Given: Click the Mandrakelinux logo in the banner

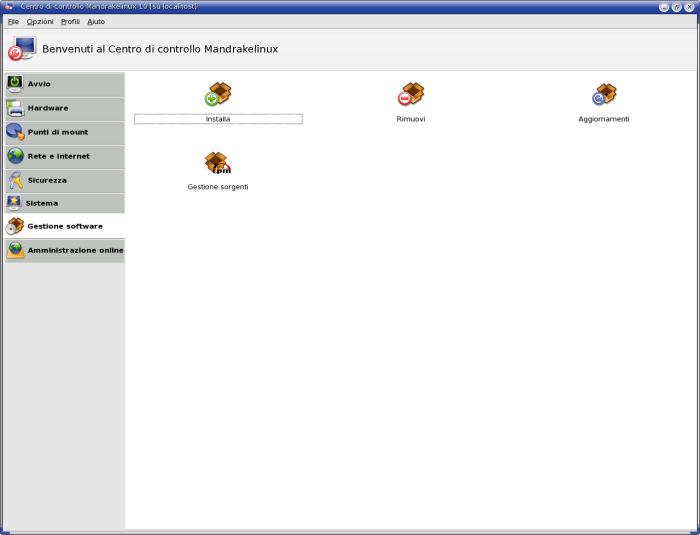Looking at the screenshot, I should point(22,49).
